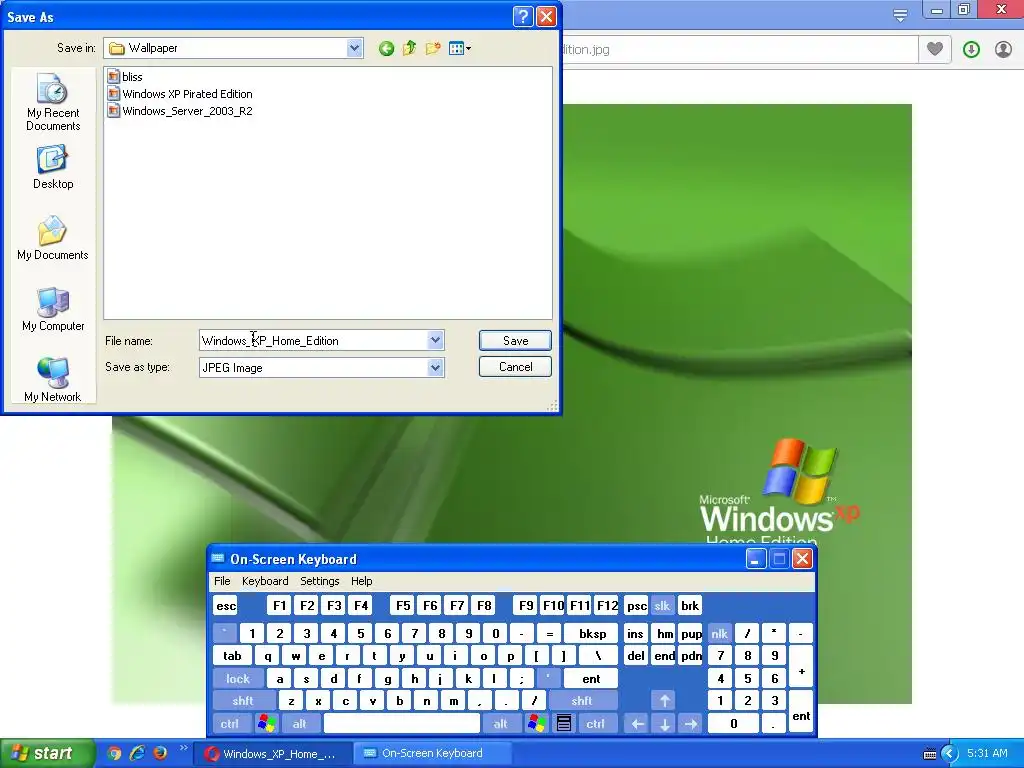Click the Cancel button
Image resolution: width=1024 pixels, height=768 pixels.
(515, 366)
